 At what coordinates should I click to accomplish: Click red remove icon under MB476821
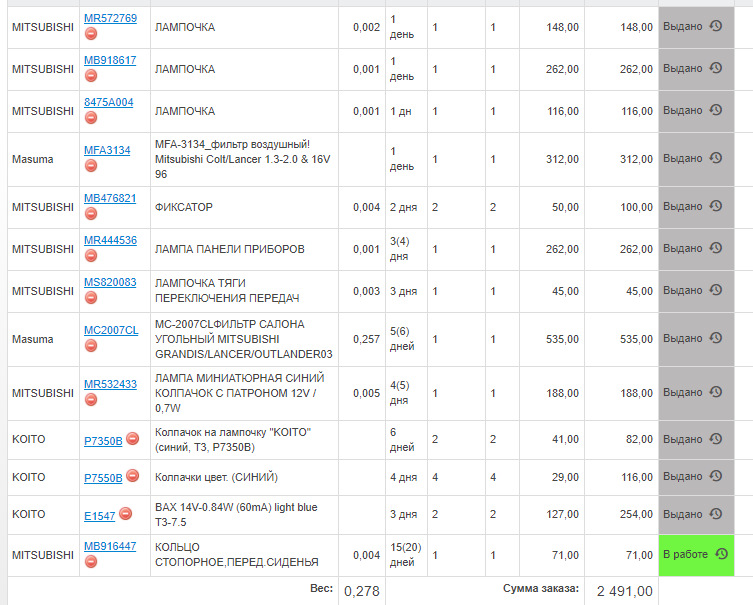(91, 214)
